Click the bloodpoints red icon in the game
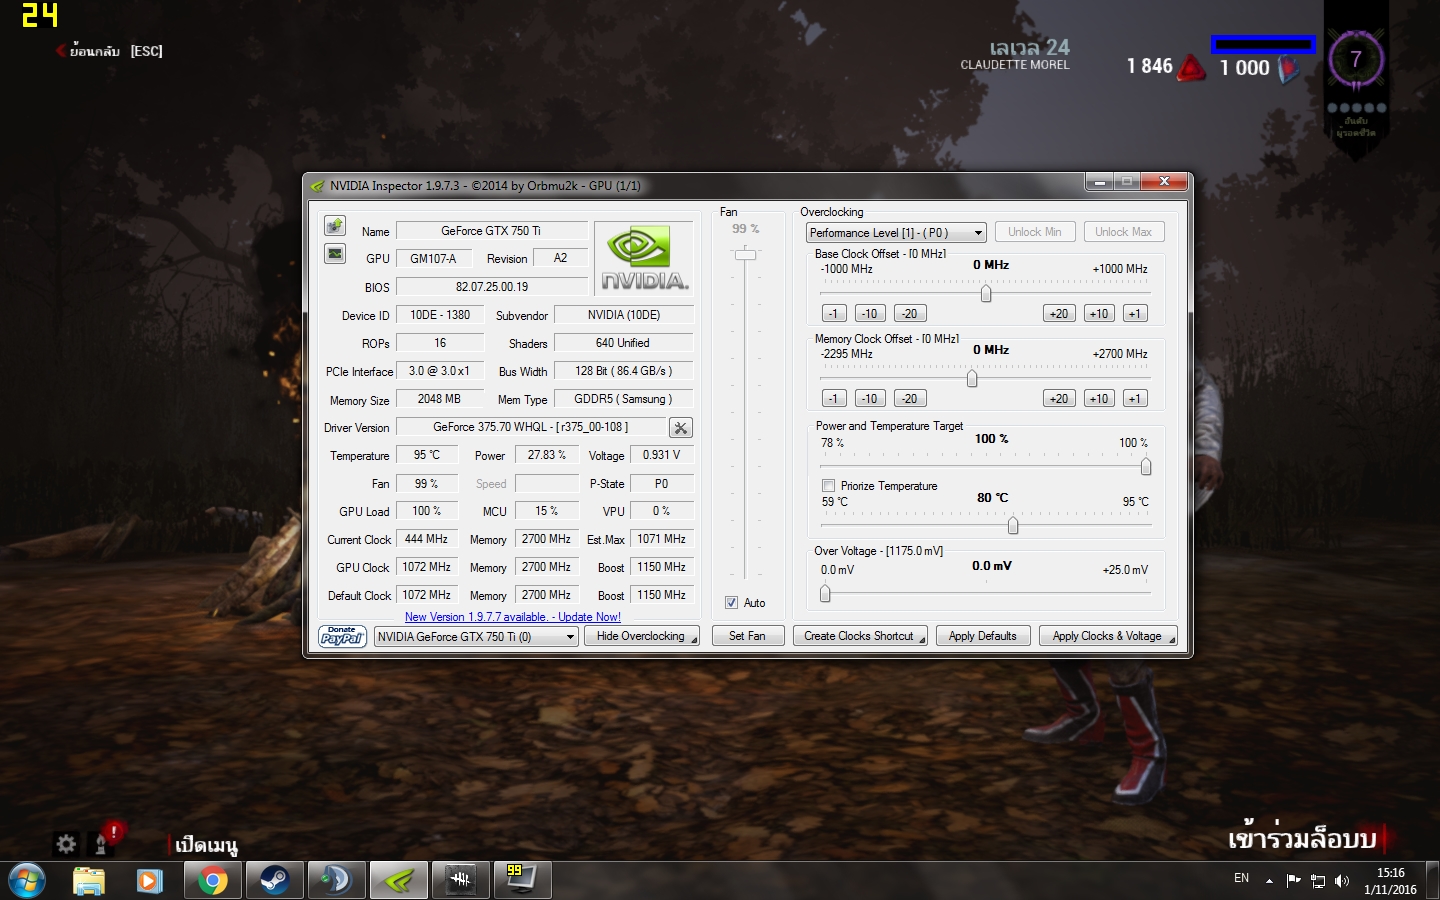The width and height of the screenshot is (1440, 900). [x=1191, y=67]
